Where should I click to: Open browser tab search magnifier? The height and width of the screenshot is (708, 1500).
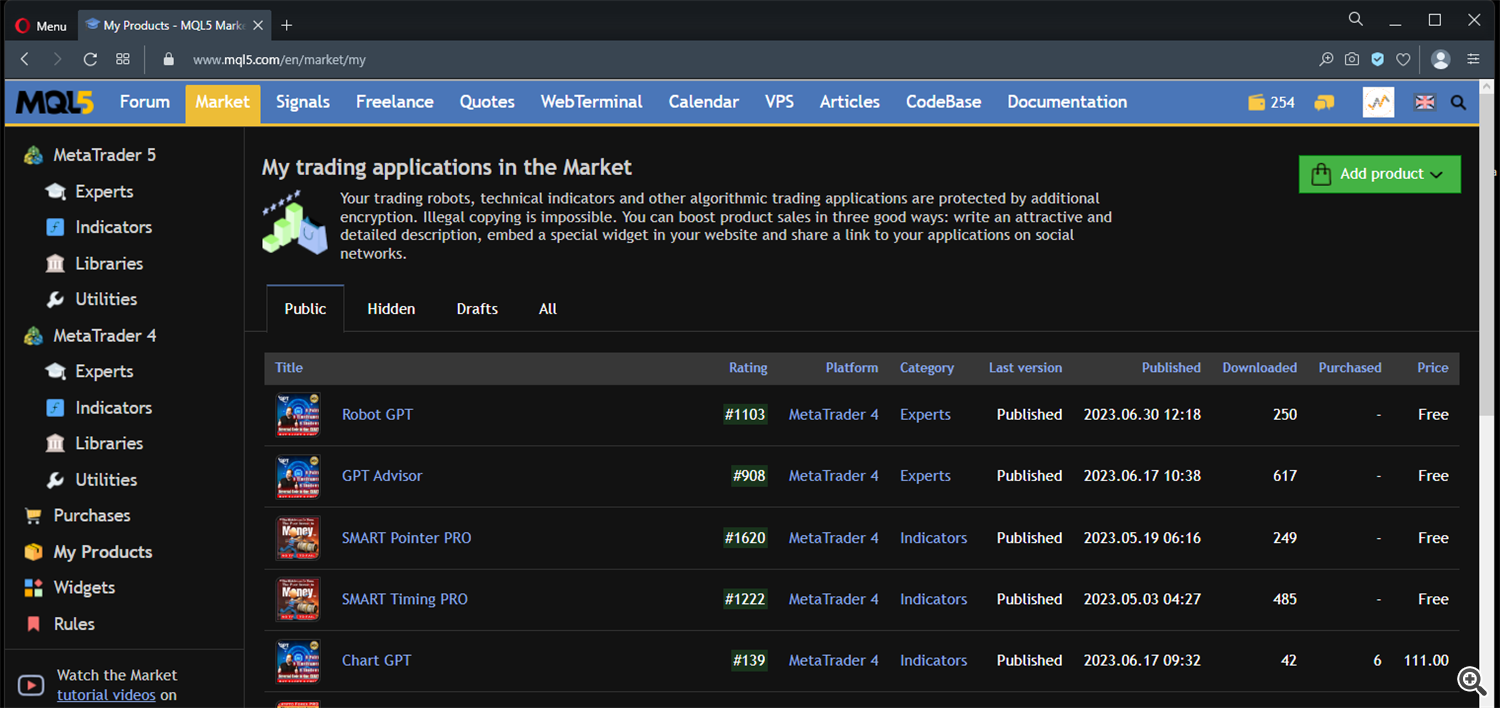(1356, 19)
